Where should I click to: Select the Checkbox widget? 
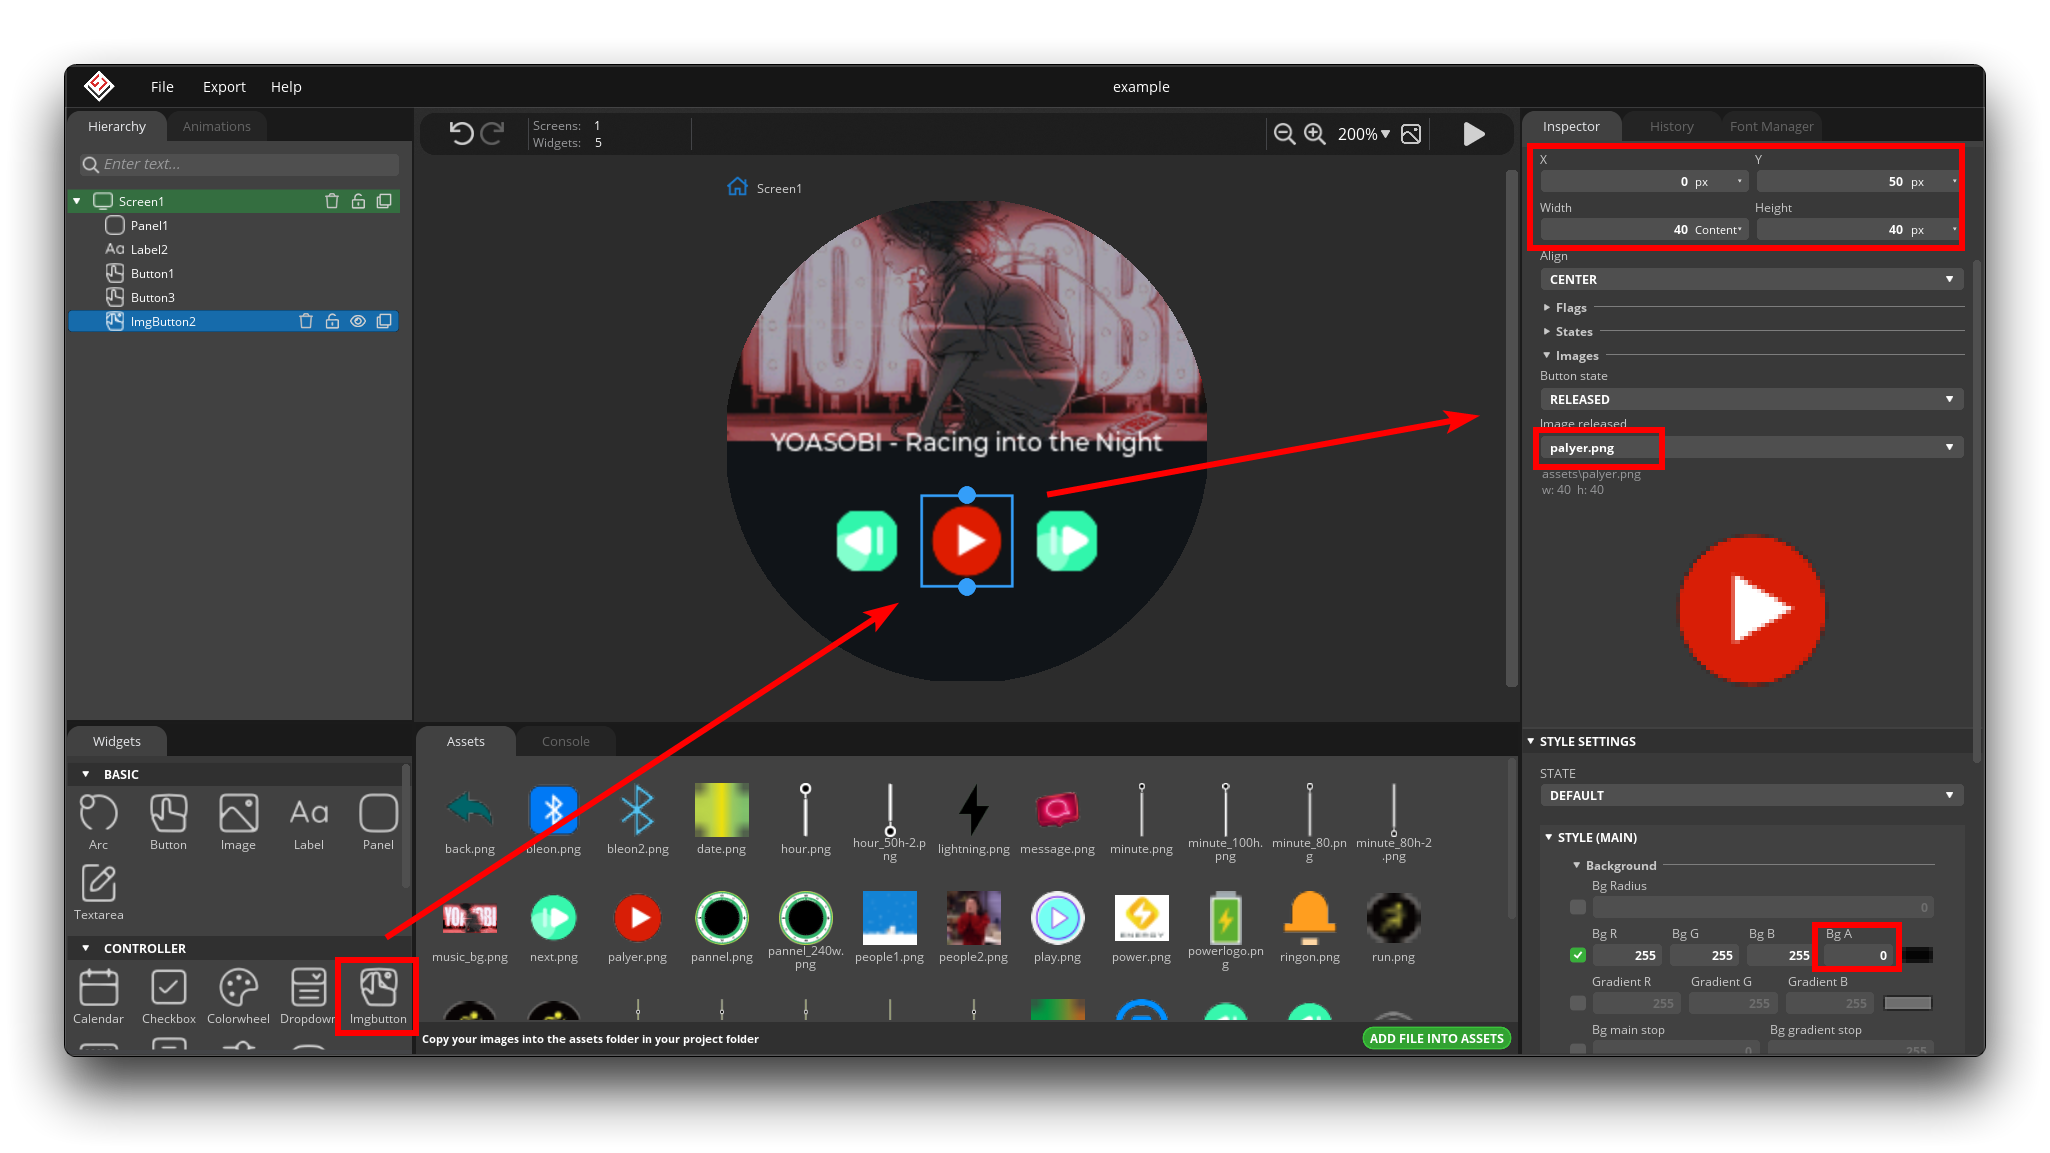point(168,996)
